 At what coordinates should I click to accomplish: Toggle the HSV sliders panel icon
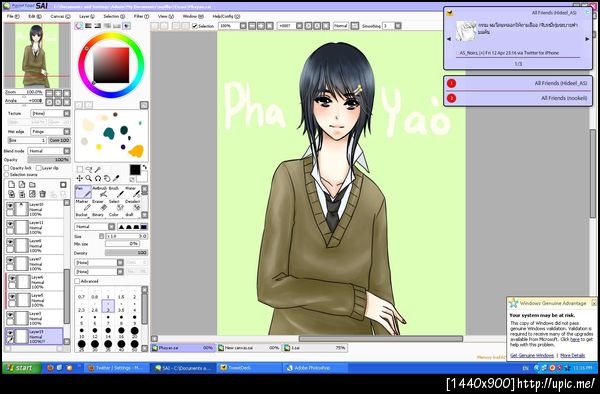[98, 26]
